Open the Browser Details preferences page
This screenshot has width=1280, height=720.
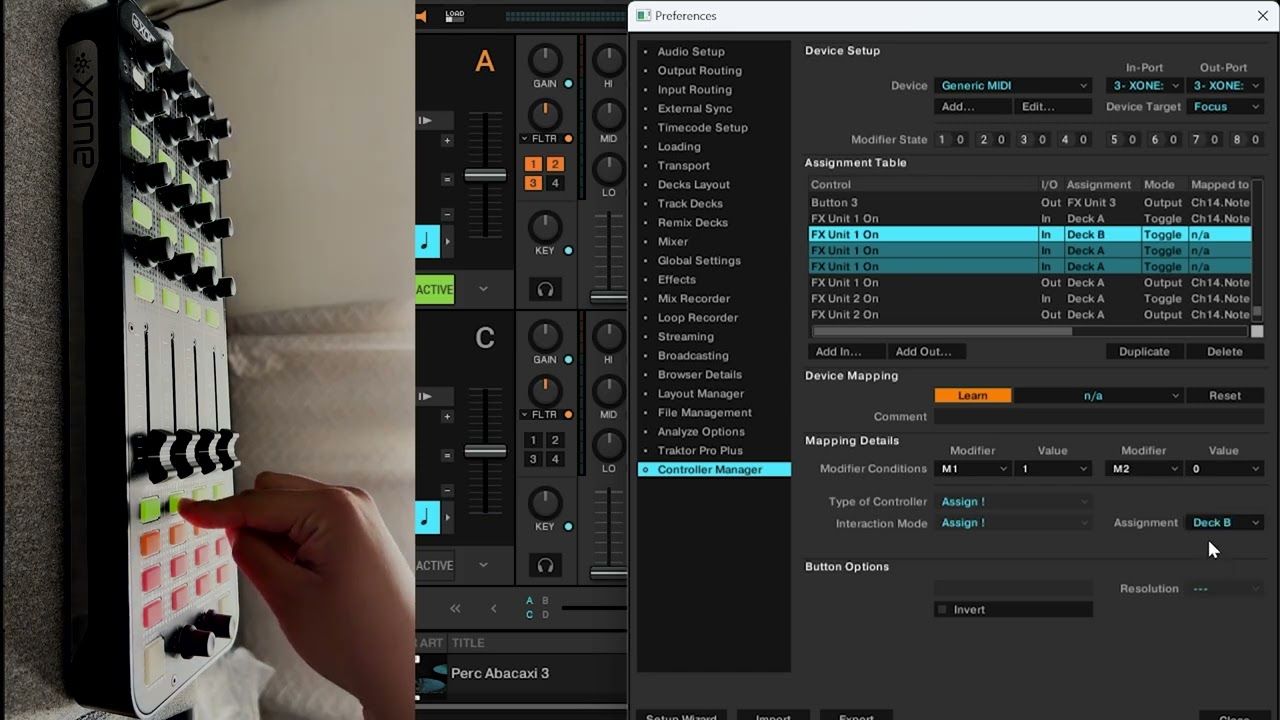tap(700, 375)
